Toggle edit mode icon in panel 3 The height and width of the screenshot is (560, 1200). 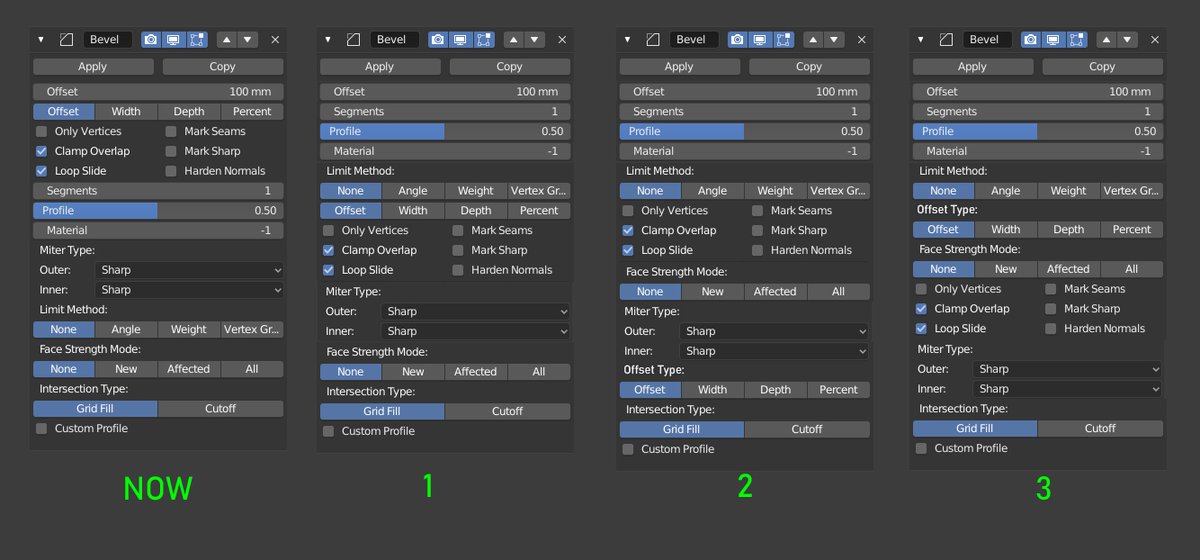pyautogui.click(x=1075, y=40)
